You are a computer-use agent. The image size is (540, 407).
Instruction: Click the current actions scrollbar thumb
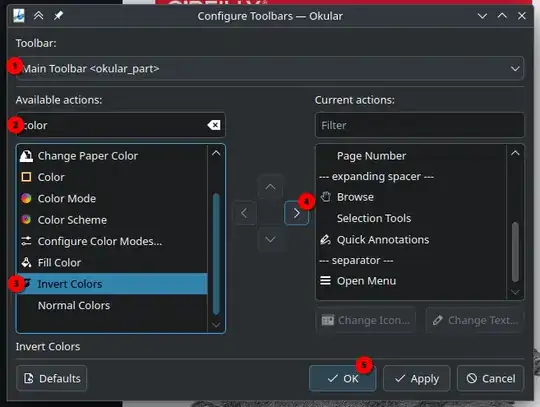515,252
